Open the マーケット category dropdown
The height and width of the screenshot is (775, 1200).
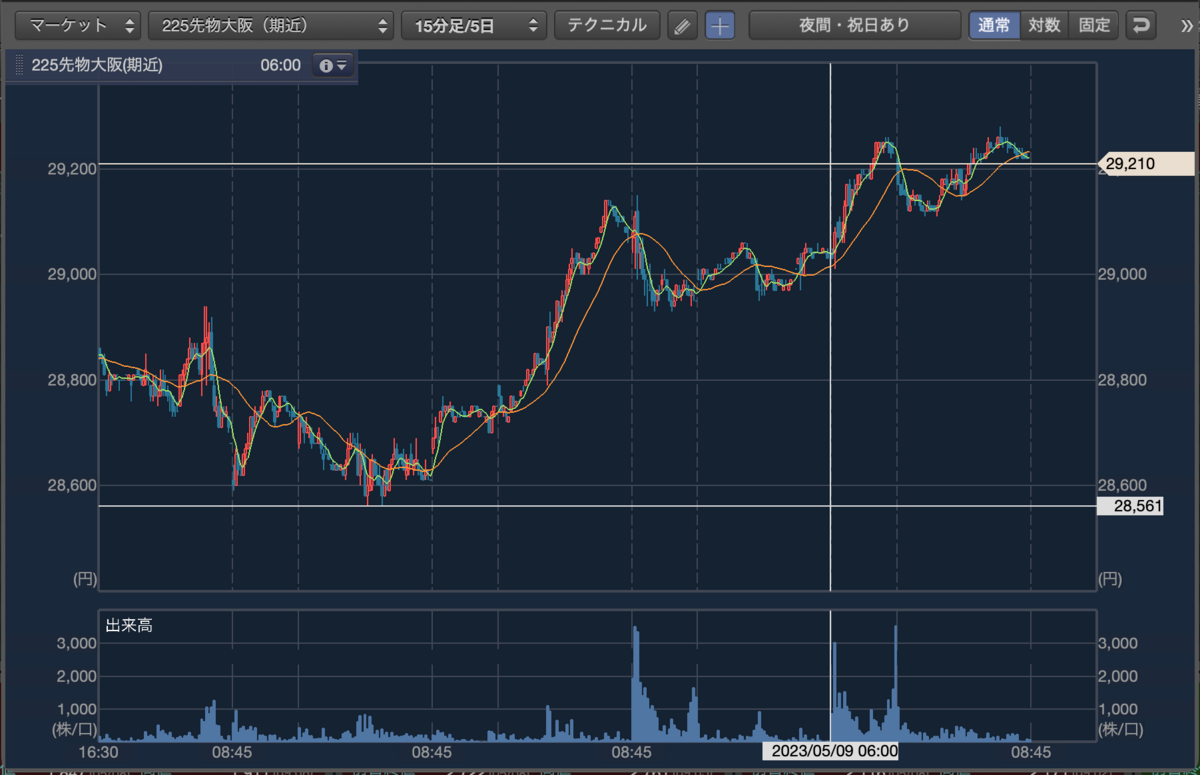click(77, 25)
